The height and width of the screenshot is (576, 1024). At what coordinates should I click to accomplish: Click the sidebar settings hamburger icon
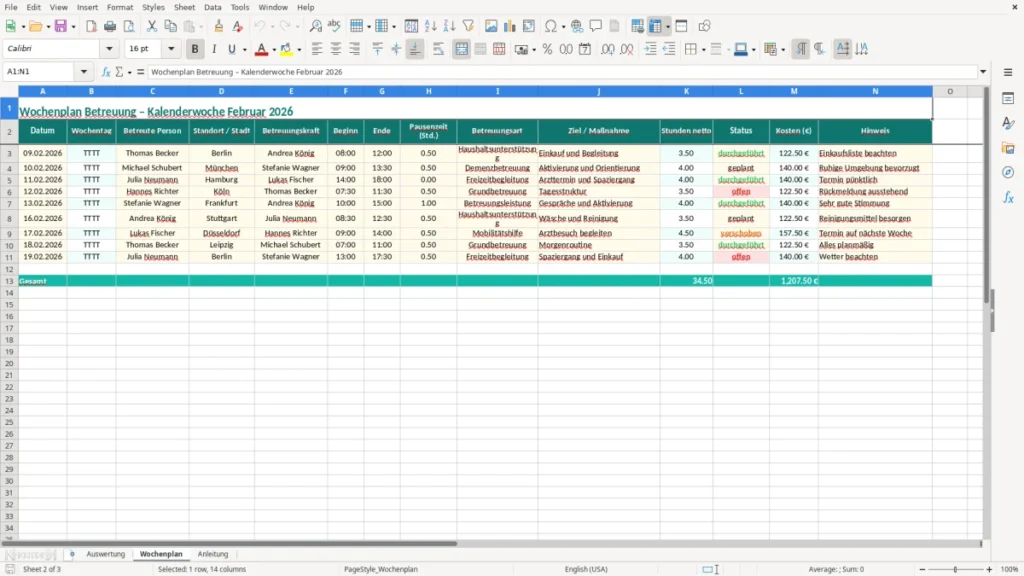(x=1008, y=72)
